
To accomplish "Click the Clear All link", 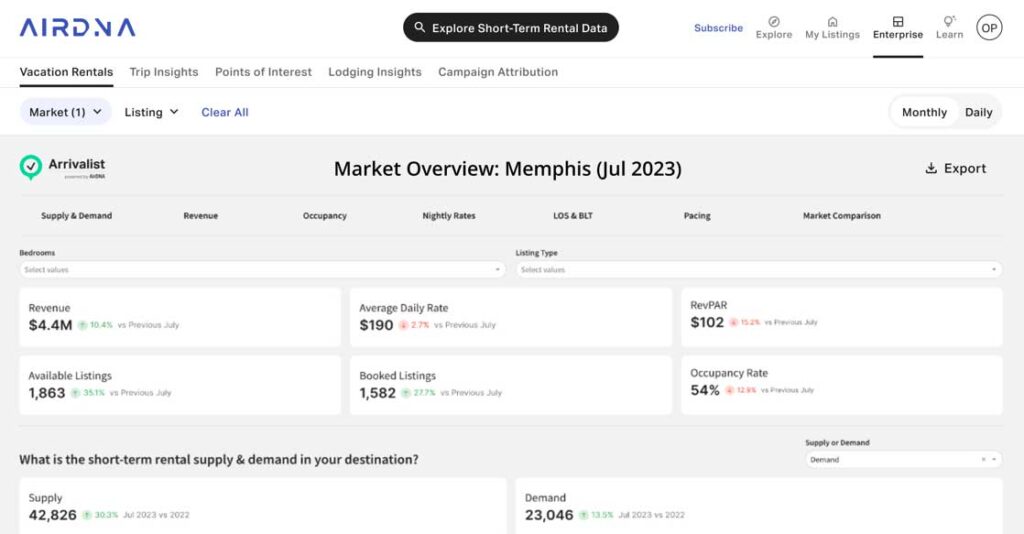I will pos(225,112).
